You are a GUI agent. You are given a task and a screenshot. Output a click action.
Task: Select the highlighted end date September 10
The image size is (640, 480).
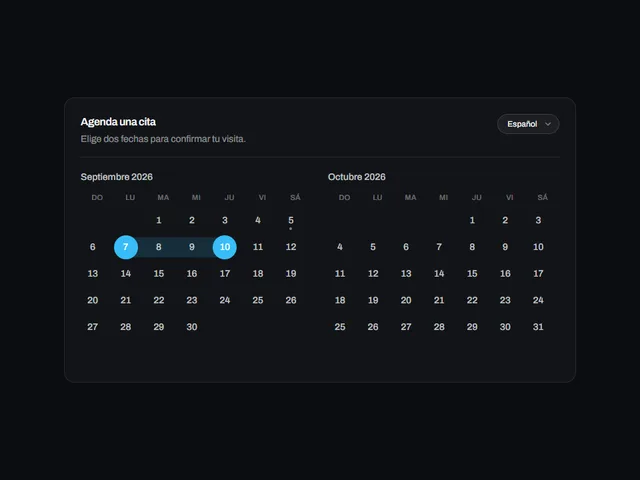click(x=224, y=247)
